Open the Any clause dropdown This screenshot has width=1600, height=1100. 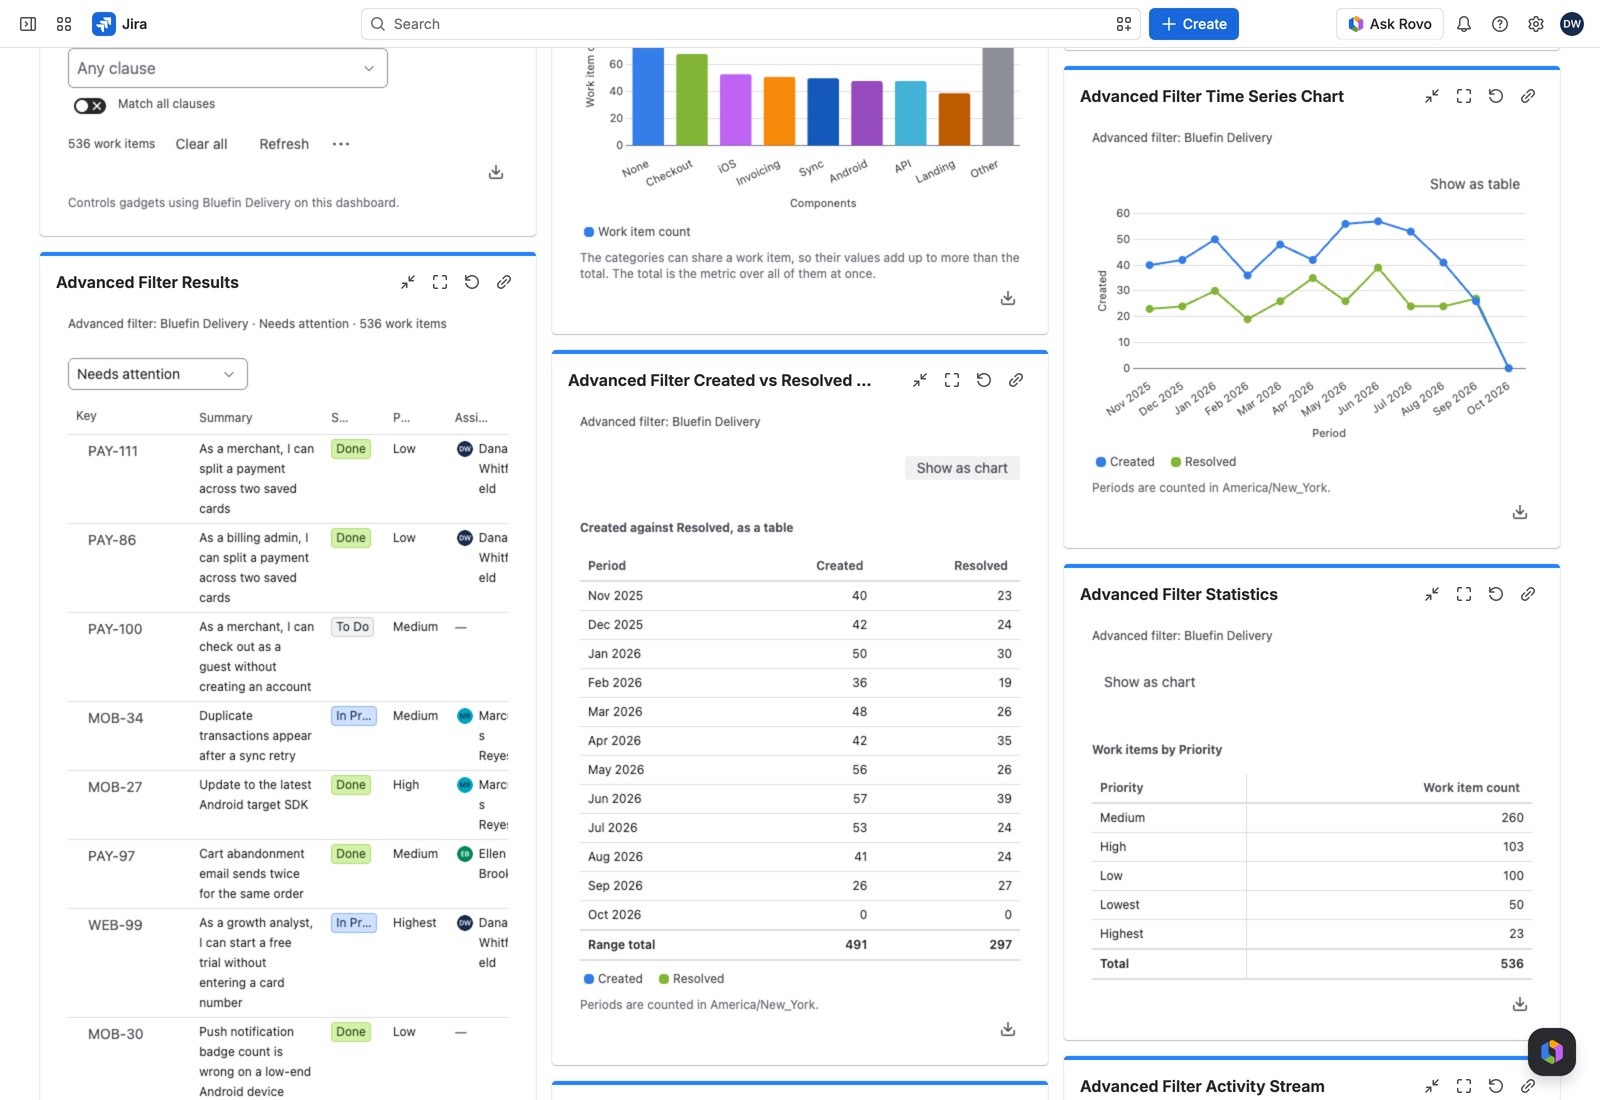(x=228, y=68)
